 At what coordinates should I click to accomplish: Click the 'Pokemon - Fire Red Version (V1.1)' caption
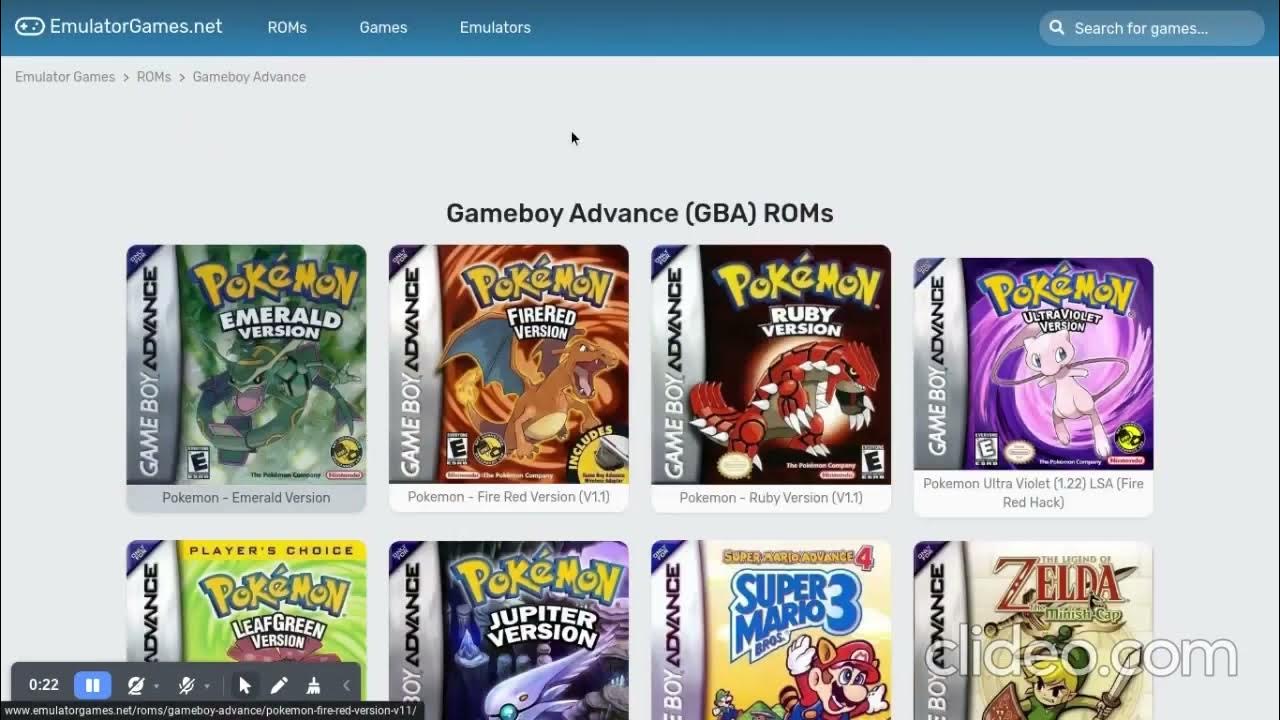508,497
